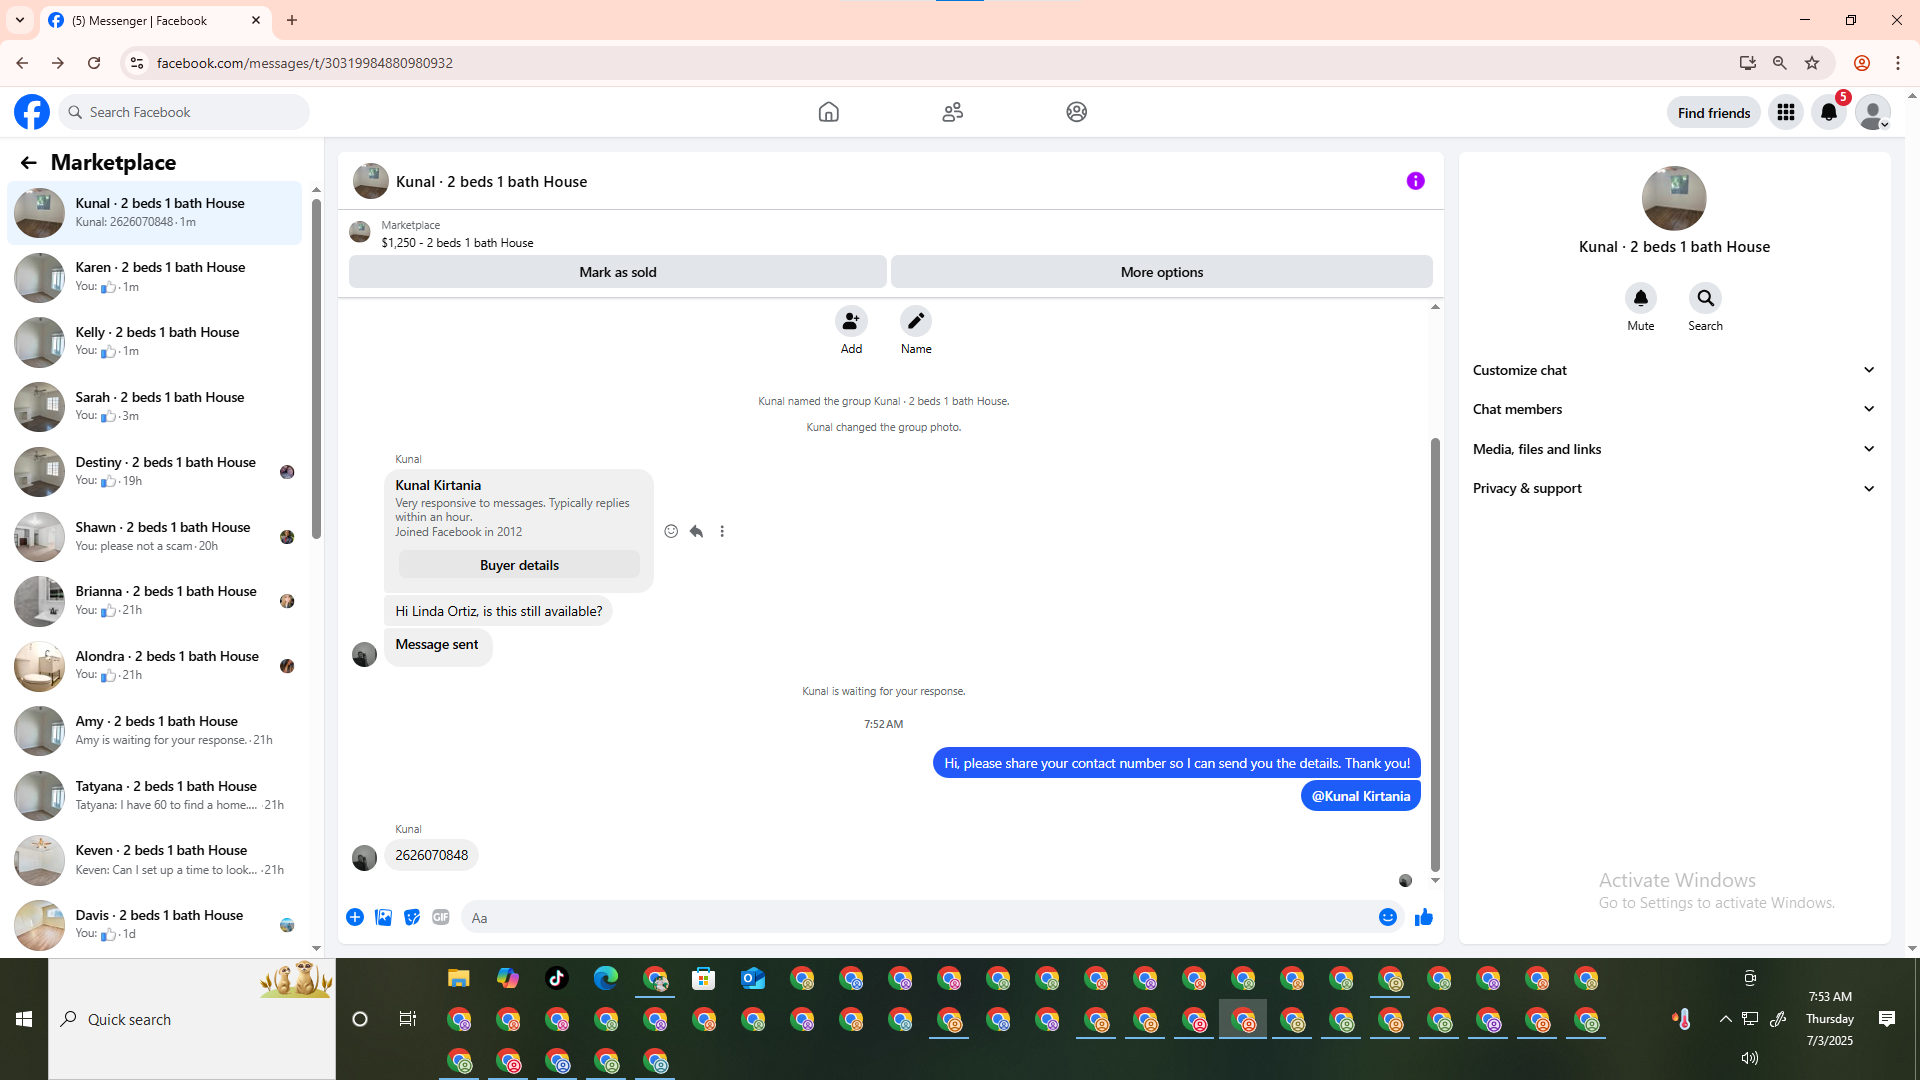Open the emoji picker in message box

(x=1387, y=917)
